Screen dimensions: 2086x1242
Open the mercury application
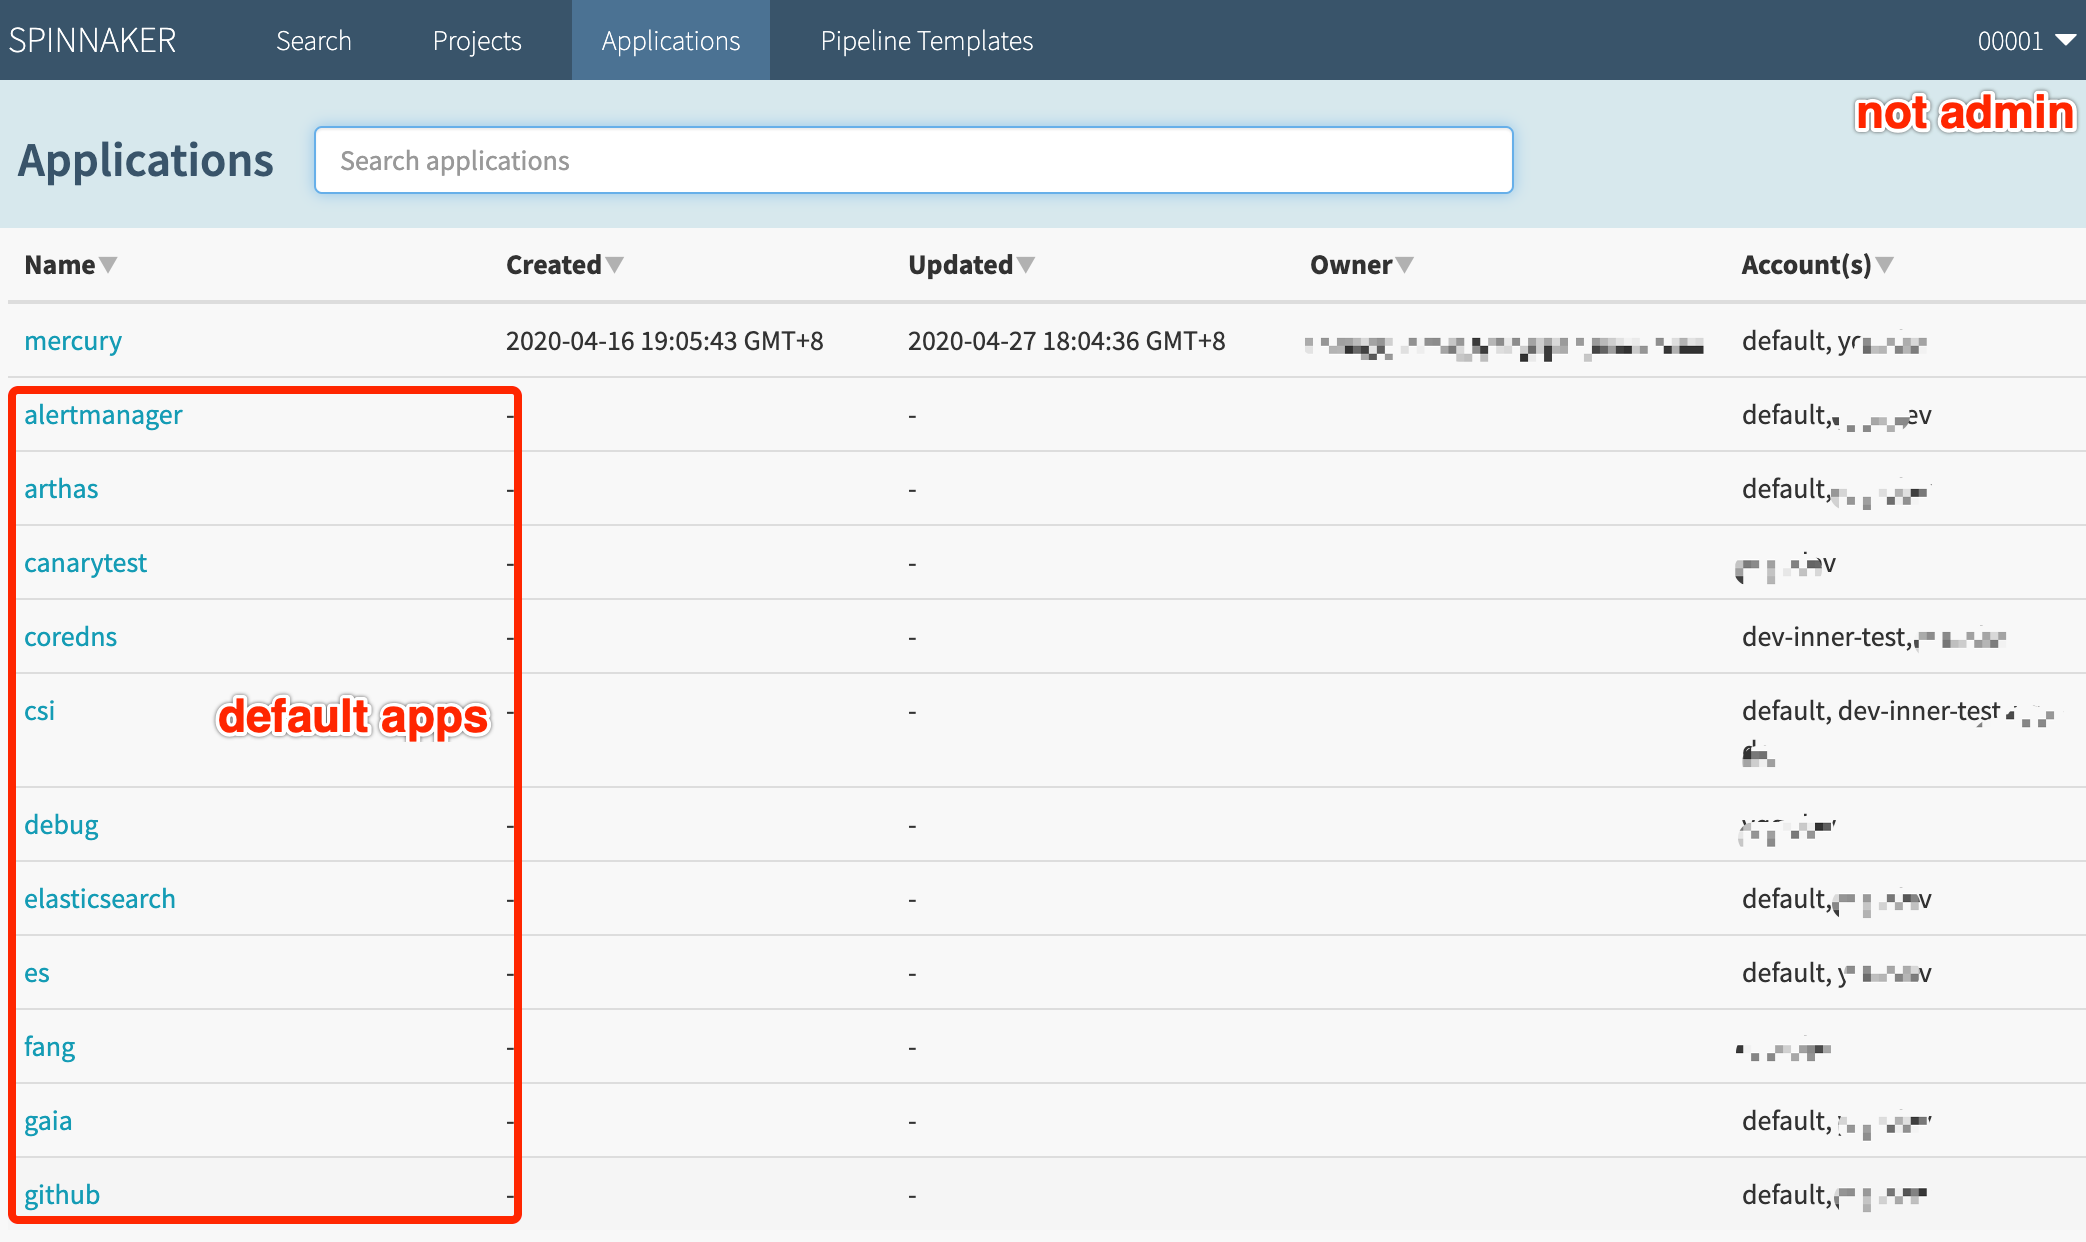(x=72, y=340)
